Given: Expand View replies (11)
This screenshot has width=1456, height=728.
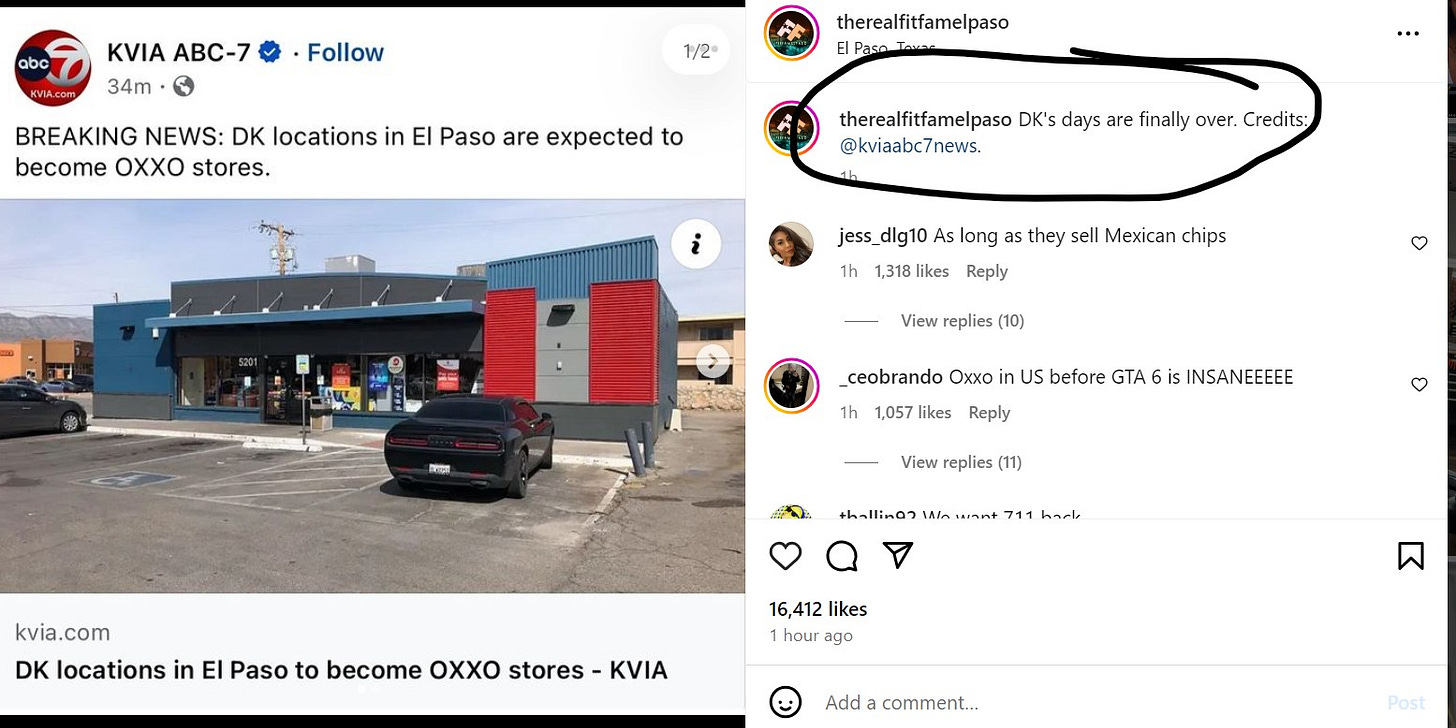Looking at the screenshot, I should [x=961, y=462].
